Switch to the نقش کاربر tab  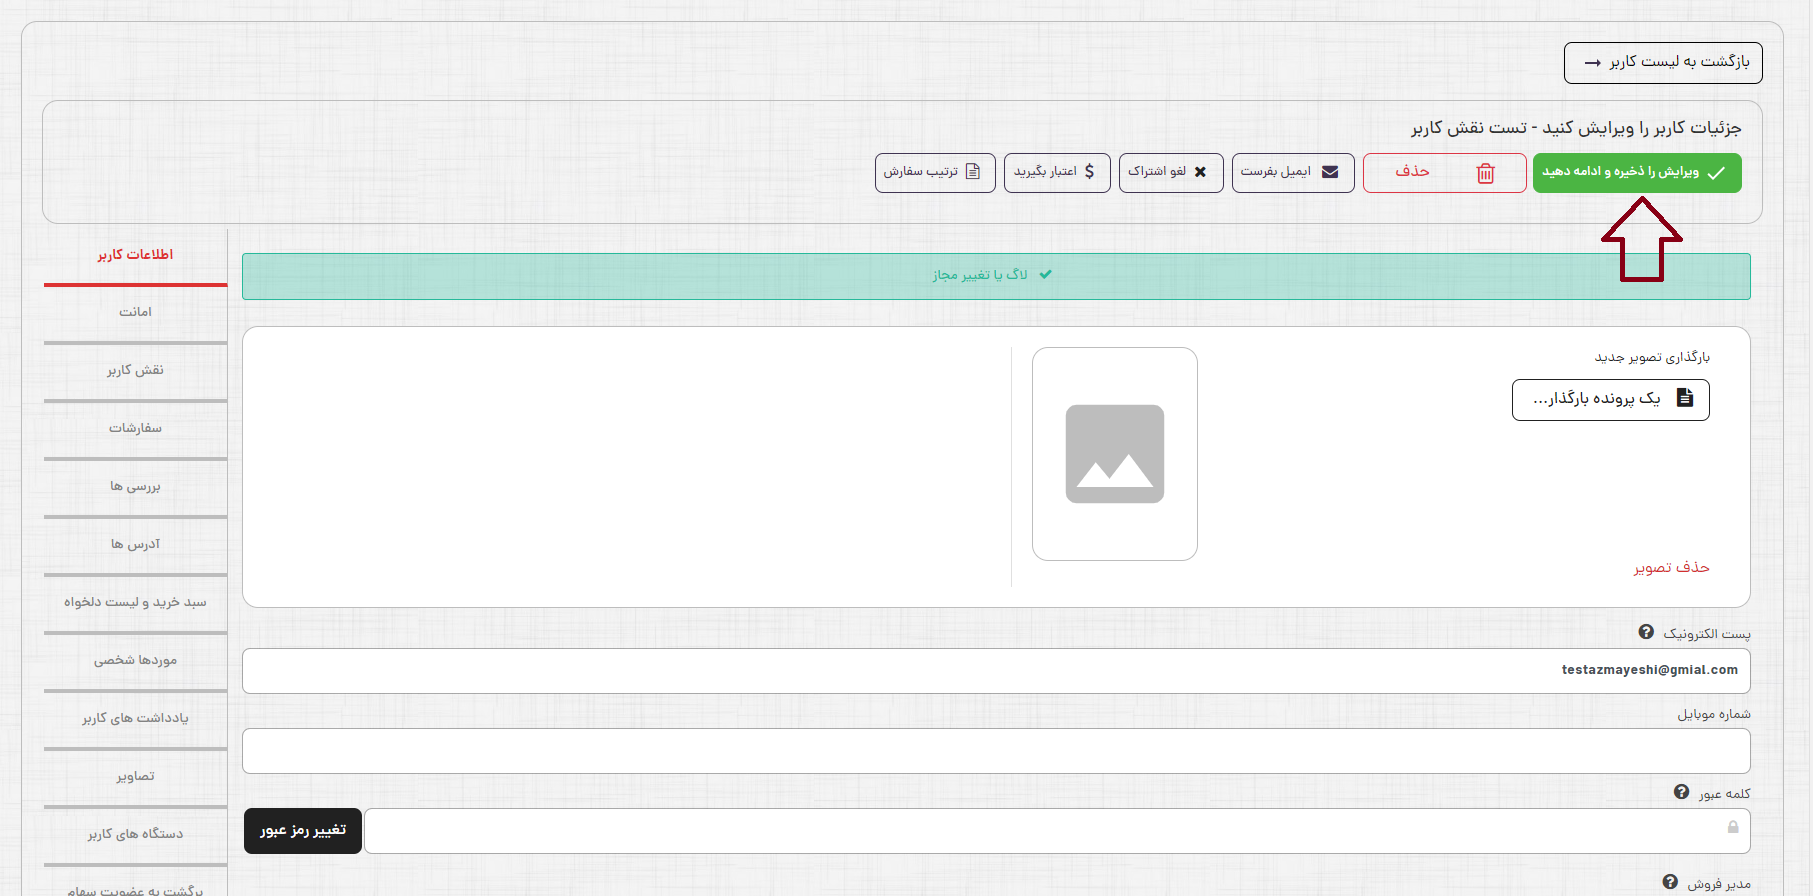pos(135,370)
